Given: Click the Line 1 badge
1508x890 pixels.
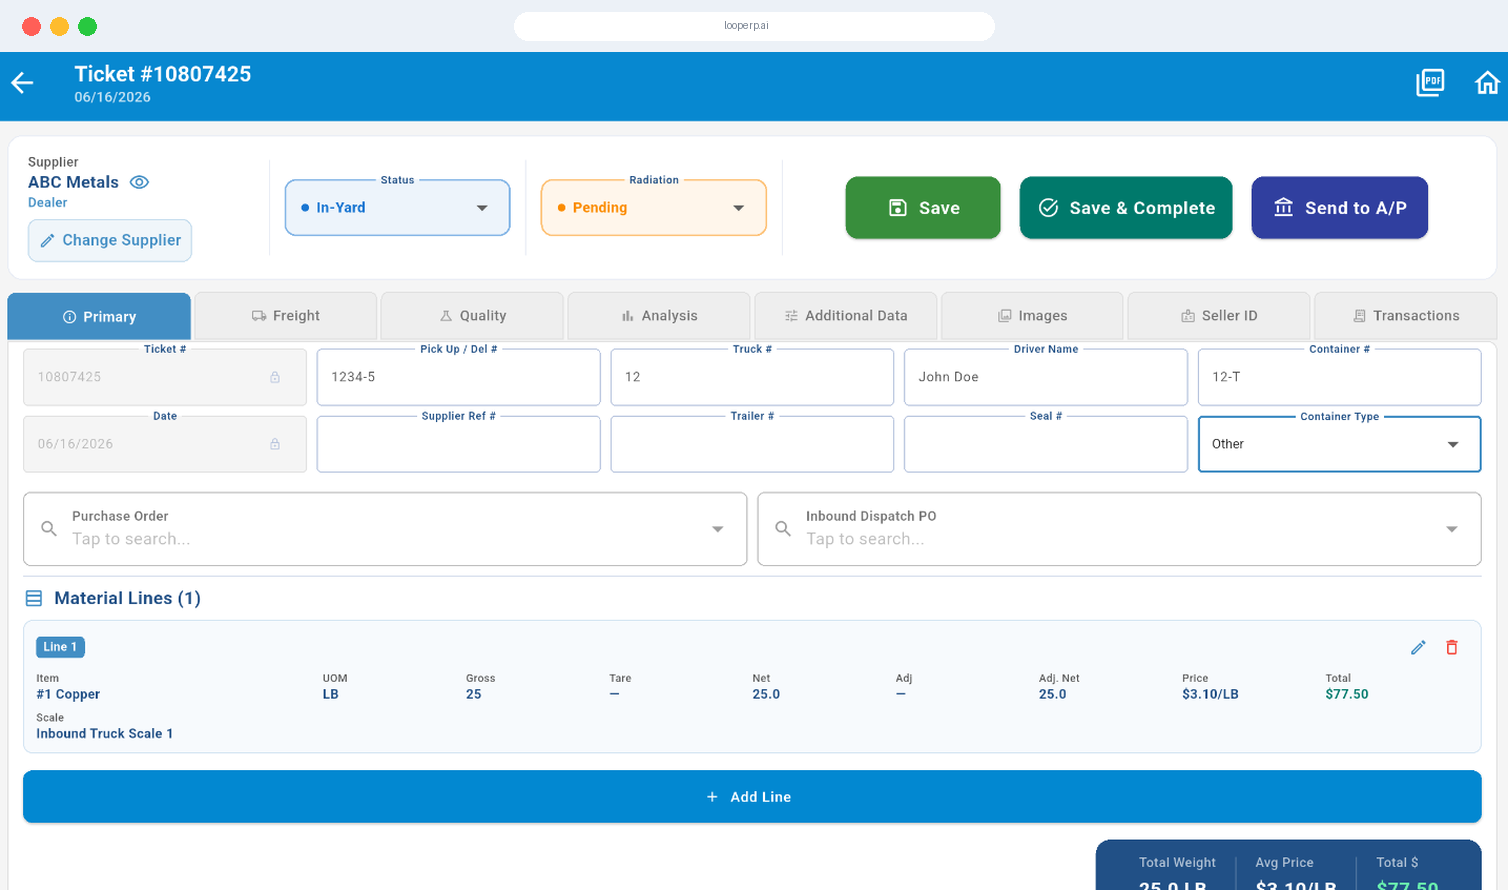Looking at the screenshot, I should 60,647.
